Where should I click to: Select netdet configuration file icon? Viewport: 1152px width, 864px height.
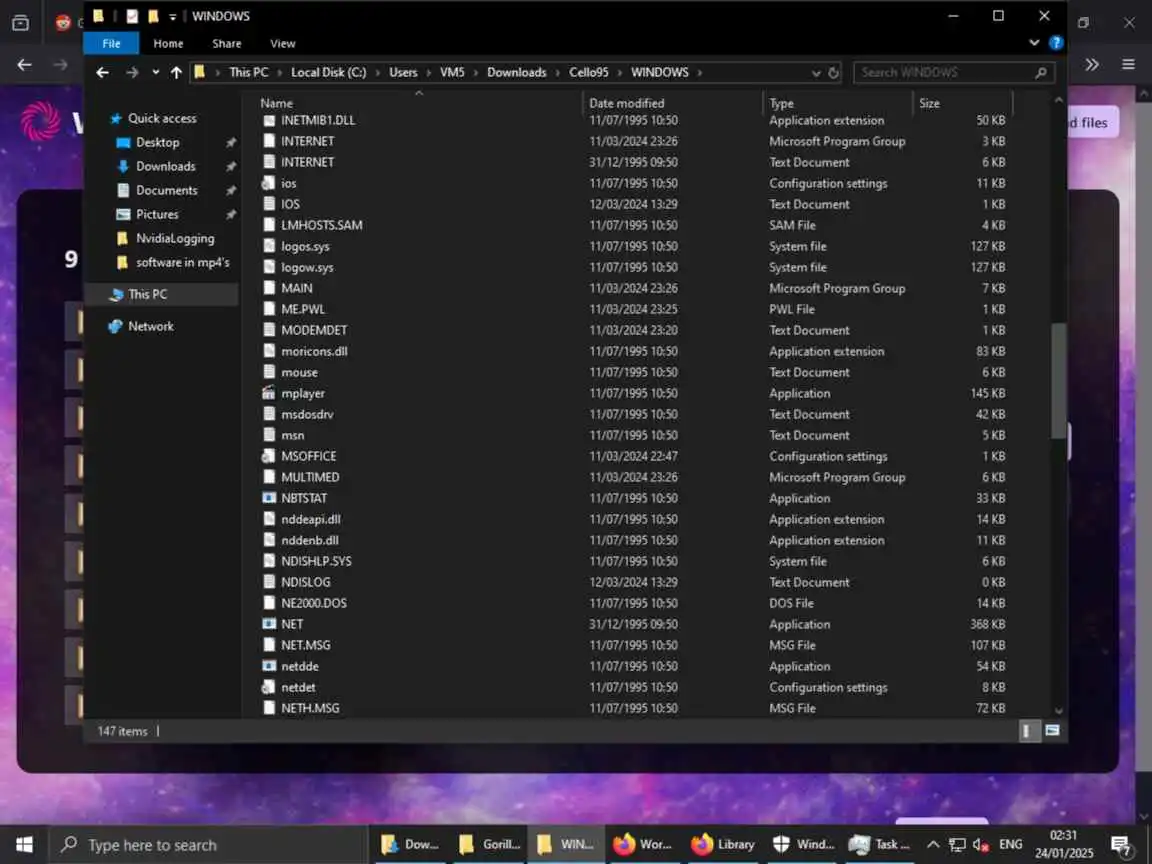coord(269,688)
